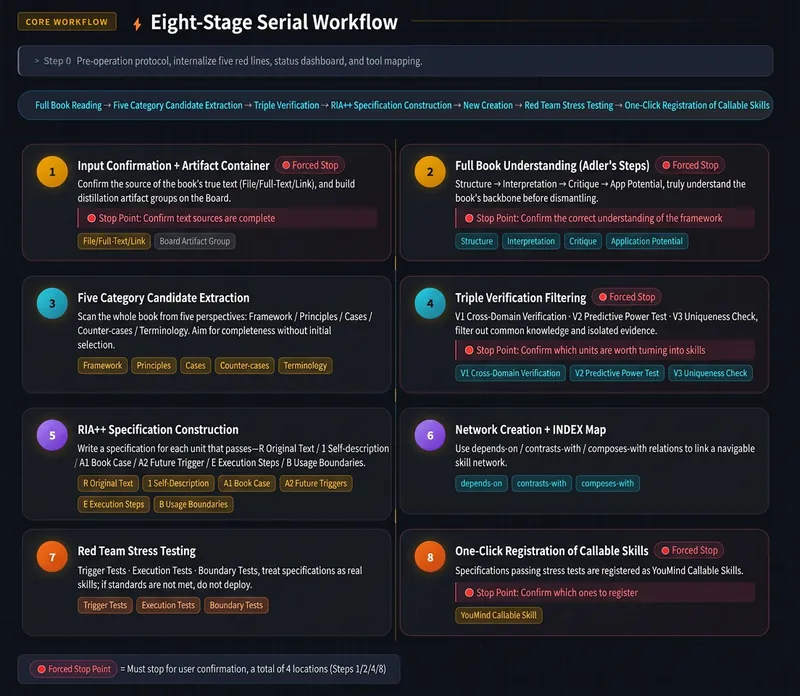Open the Full Book Reading link
The image size is (800, 696).
pos(68,105)
